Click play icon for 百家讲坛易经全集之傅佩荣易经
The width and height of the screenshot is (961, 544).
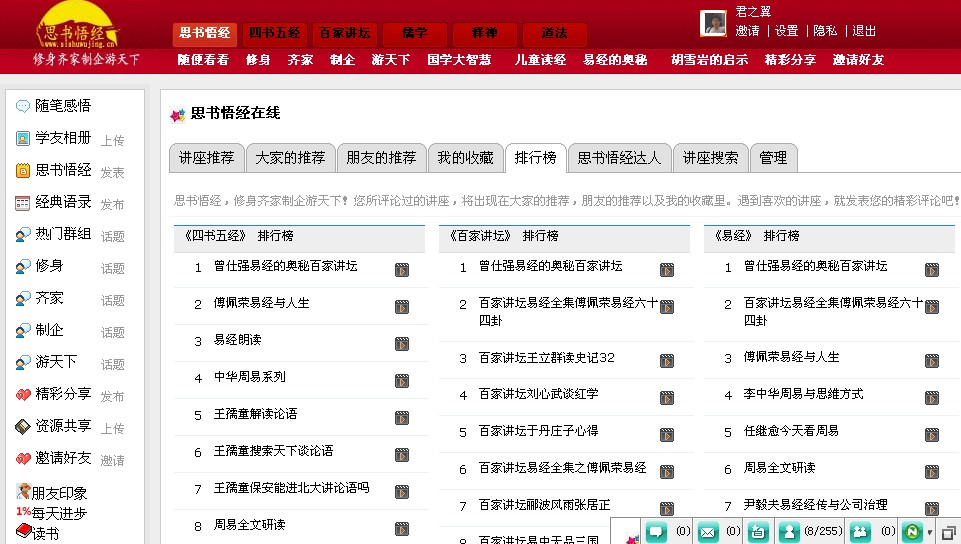tap(667, 472)
